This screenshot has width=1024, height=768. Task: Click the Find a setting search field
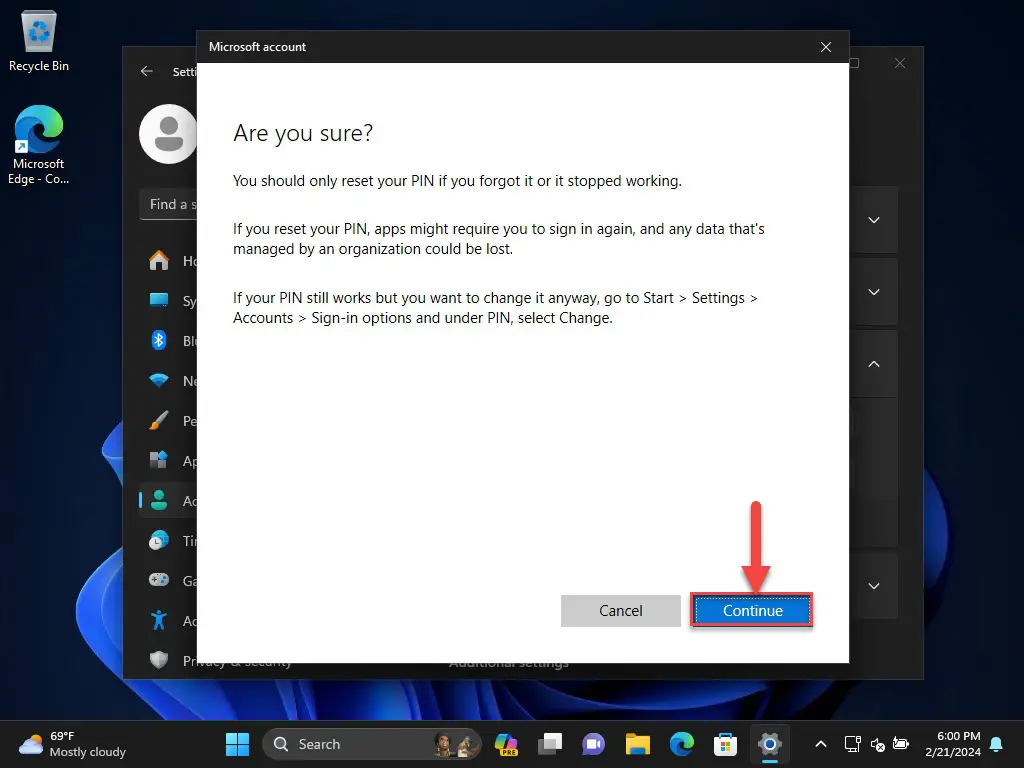pos(168,204)
